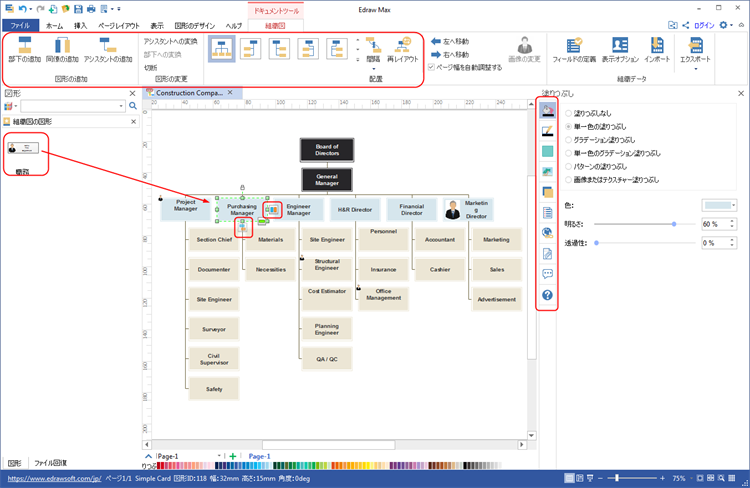
Task: Click the shape search input field
Action: tap(69, 106)
